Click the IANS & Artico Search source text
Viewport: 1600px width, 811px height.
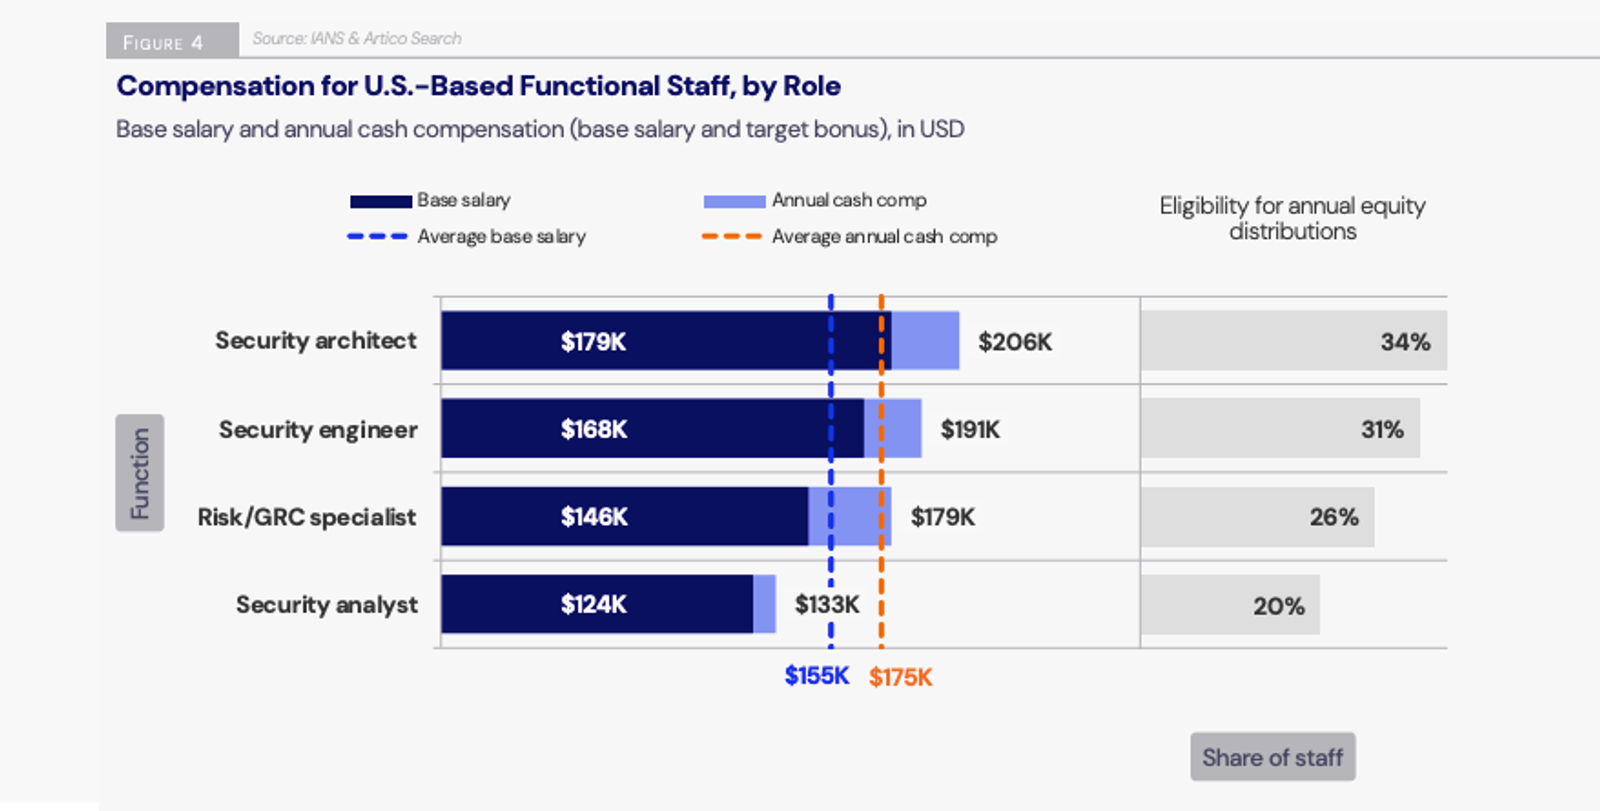pos(357,39)
